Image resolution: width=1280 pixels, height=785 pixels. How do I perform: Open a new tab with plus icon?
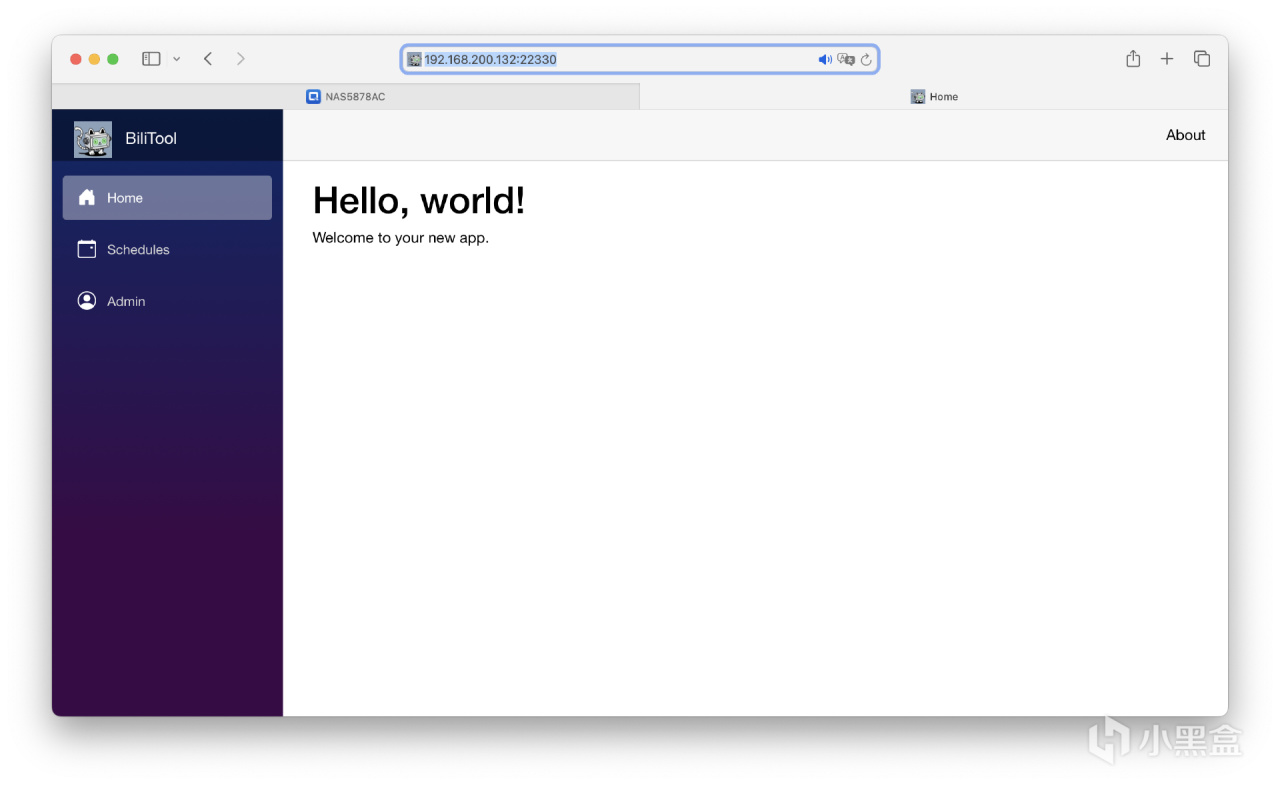tap(1167, 59)
